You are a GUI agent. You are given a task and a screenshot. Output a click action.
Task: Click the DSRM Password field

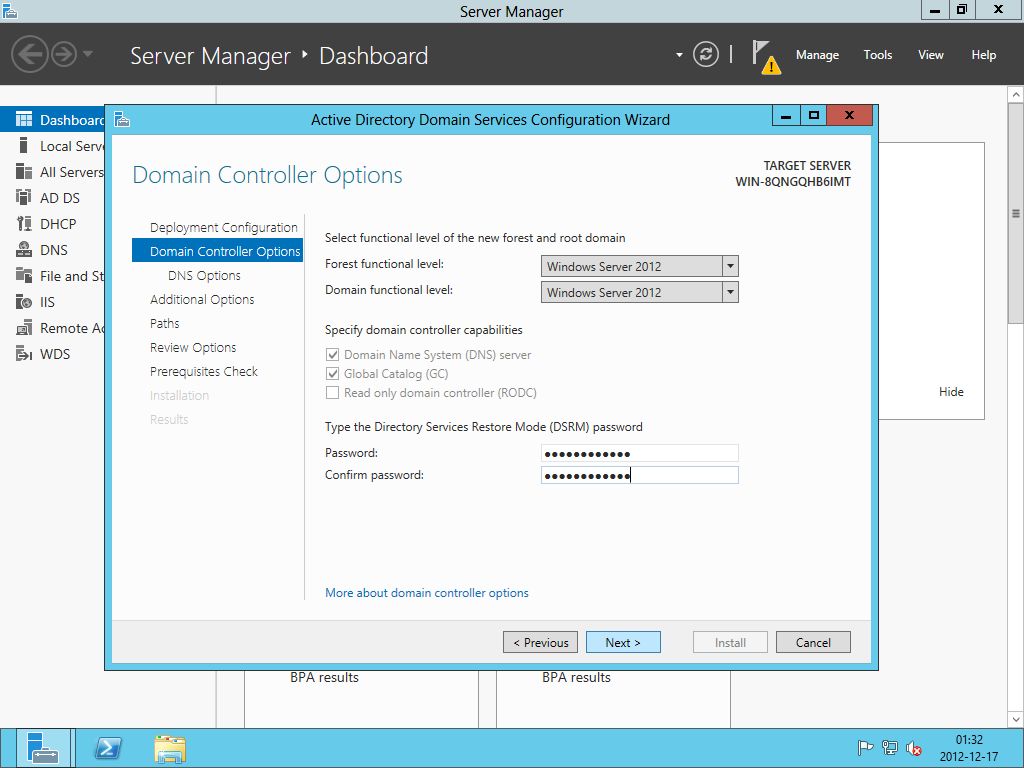click(639, 453)
